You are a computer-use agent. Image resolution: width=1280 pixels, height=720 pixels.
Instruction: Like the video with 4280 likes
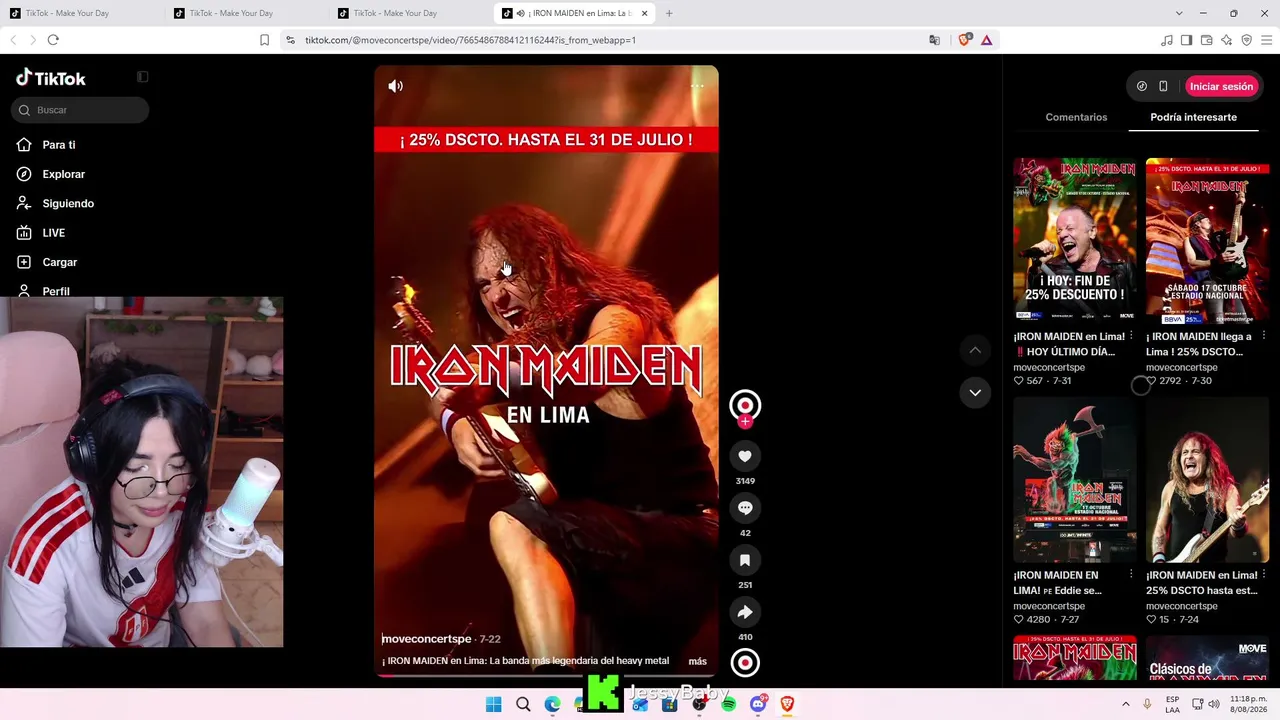pos(1019,620)
